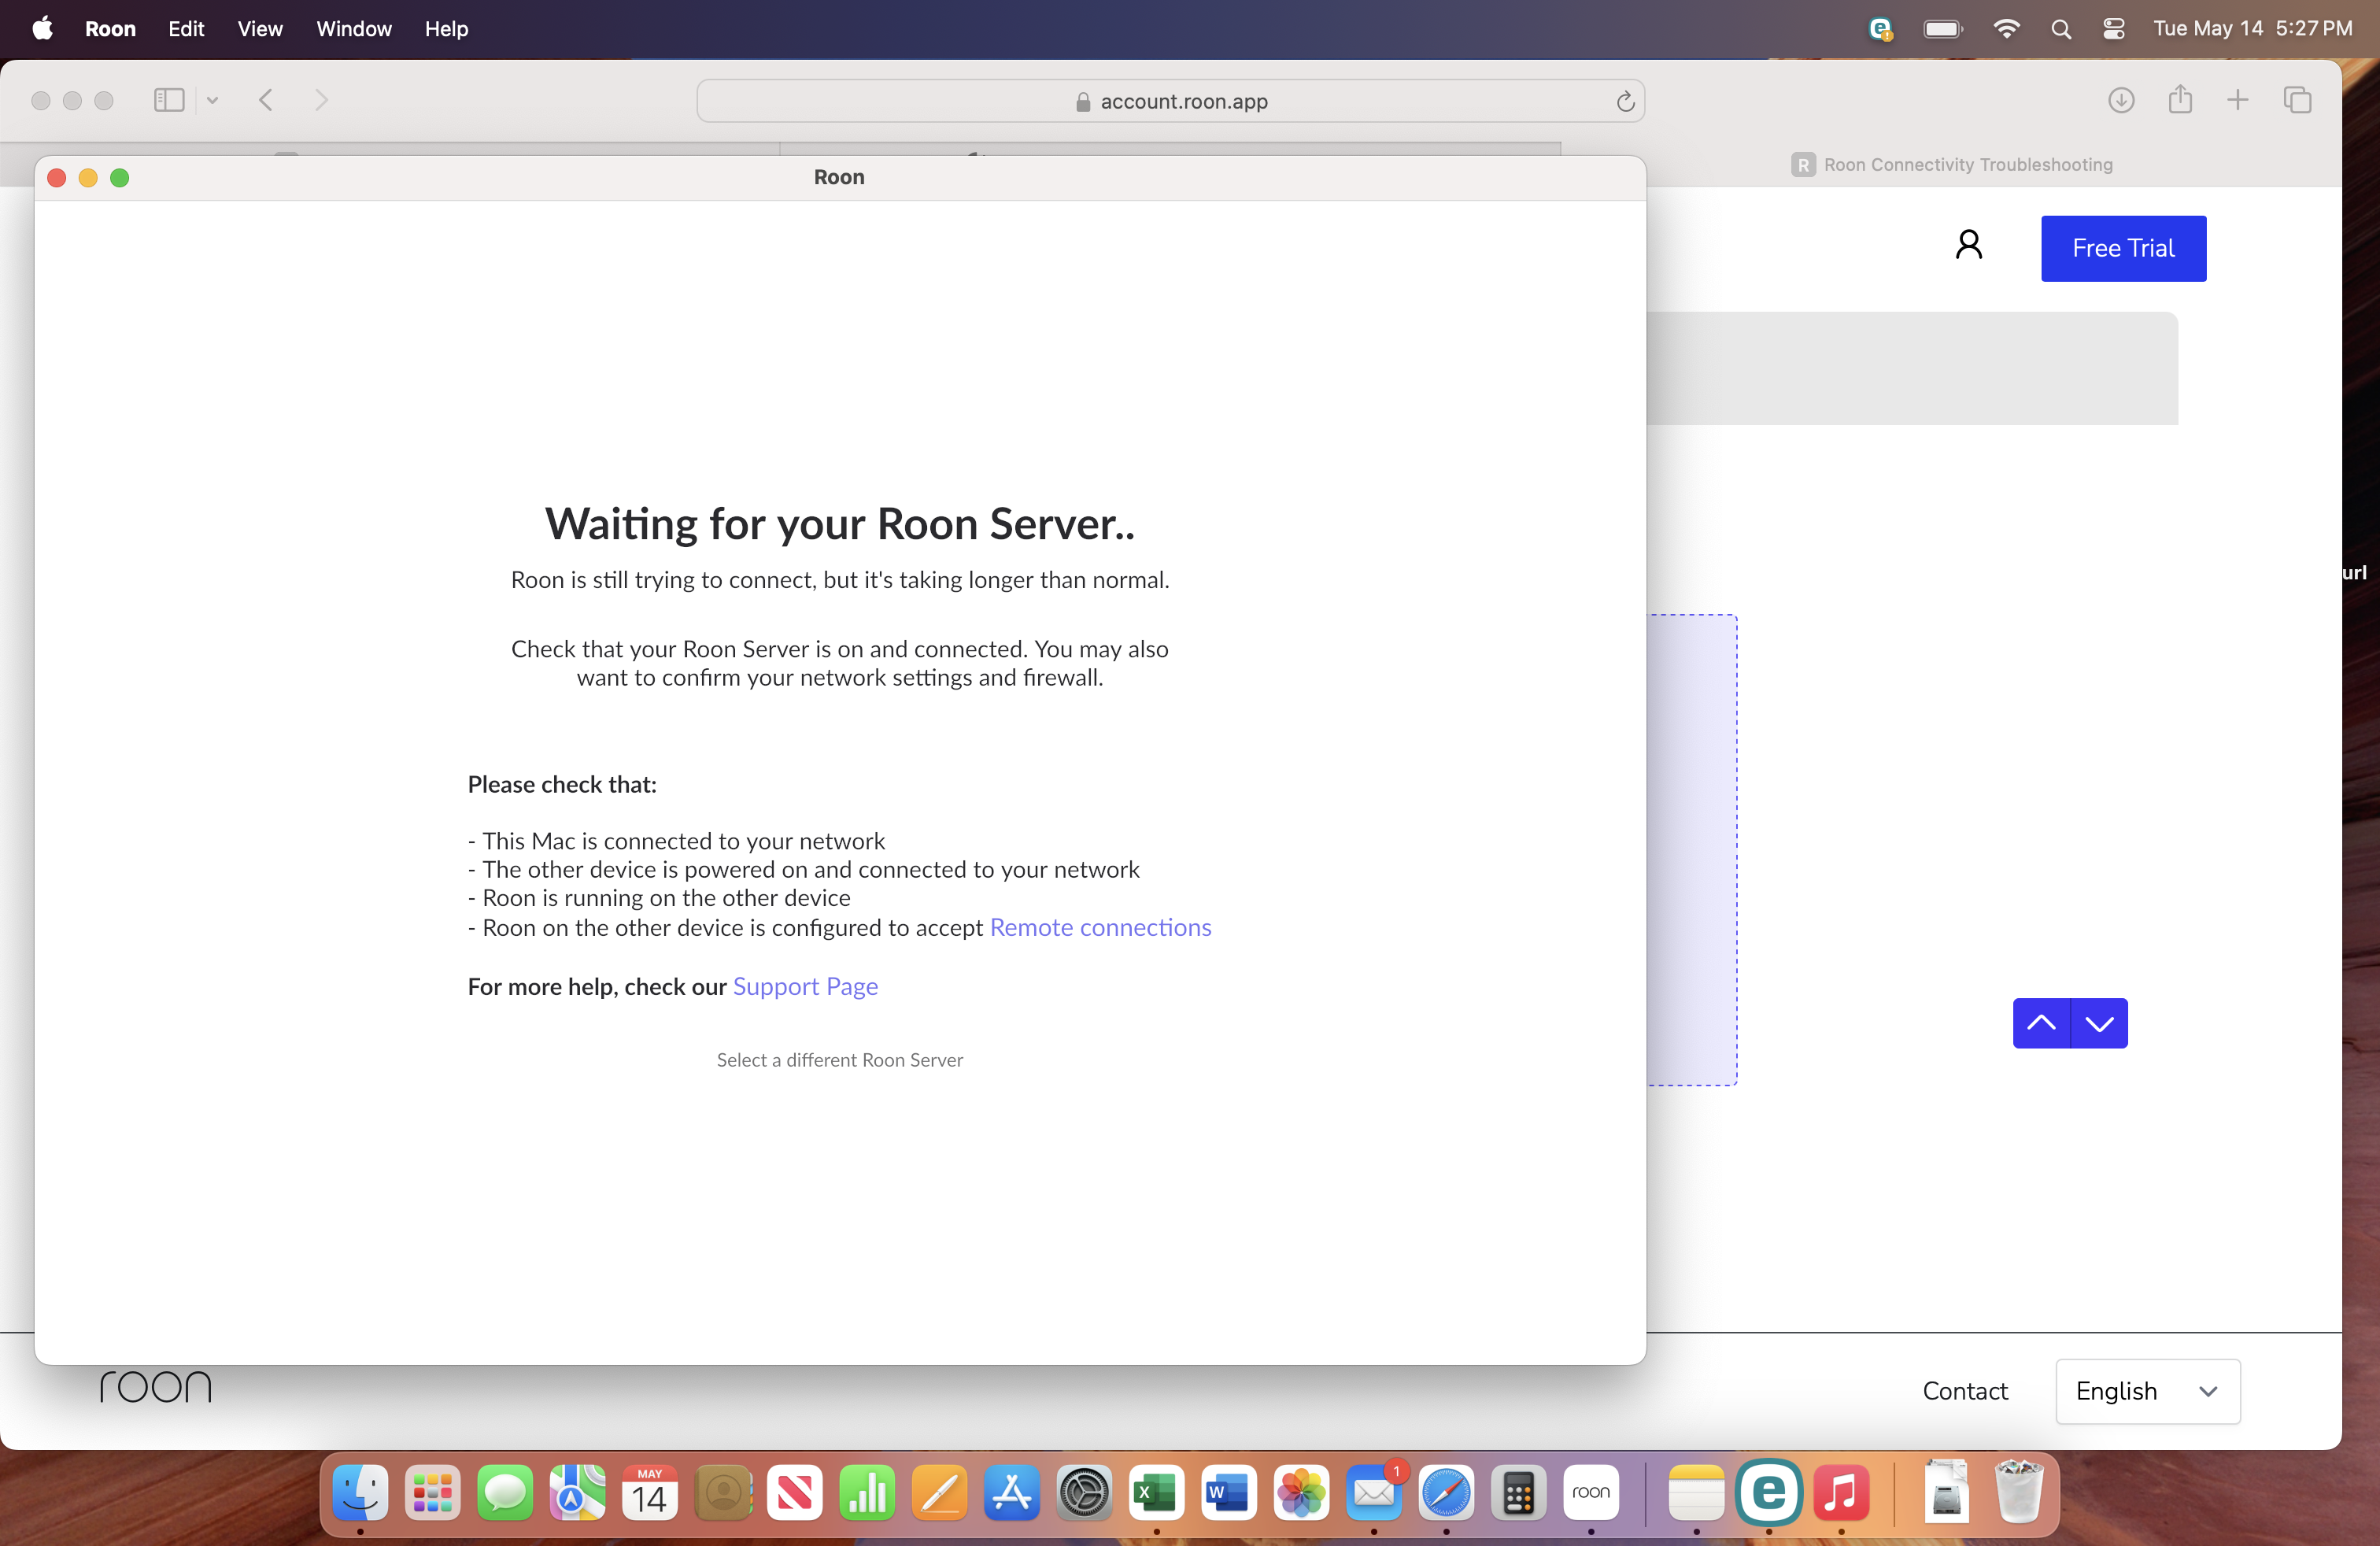Open the account profile icon in Safari
Screen dimensions: 2380x1546
point(1968,245)
